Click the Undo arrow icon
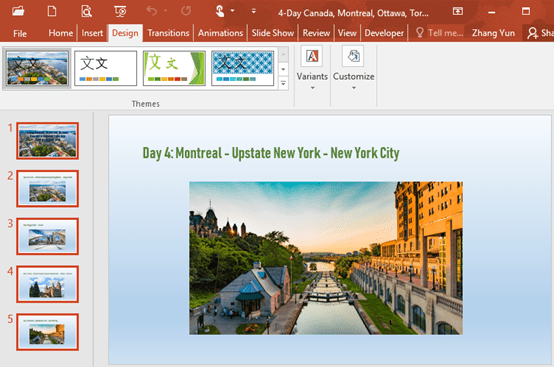The width and height of the screenshot is (554, 367). pyautogui.click(x=152, y=11)
